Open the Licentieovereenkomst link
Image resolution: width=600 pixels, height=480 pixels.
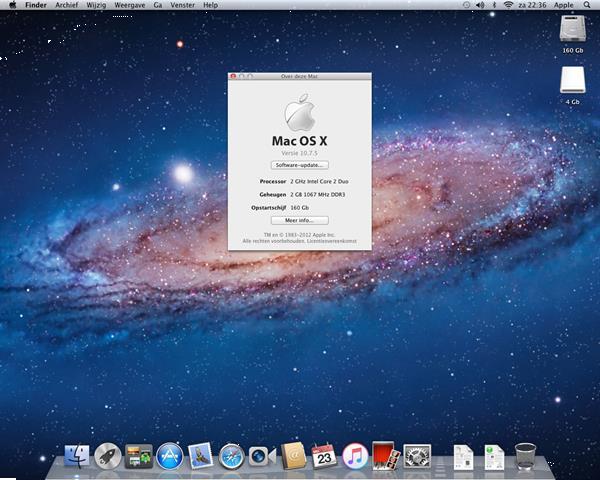[x=332, y=241]
